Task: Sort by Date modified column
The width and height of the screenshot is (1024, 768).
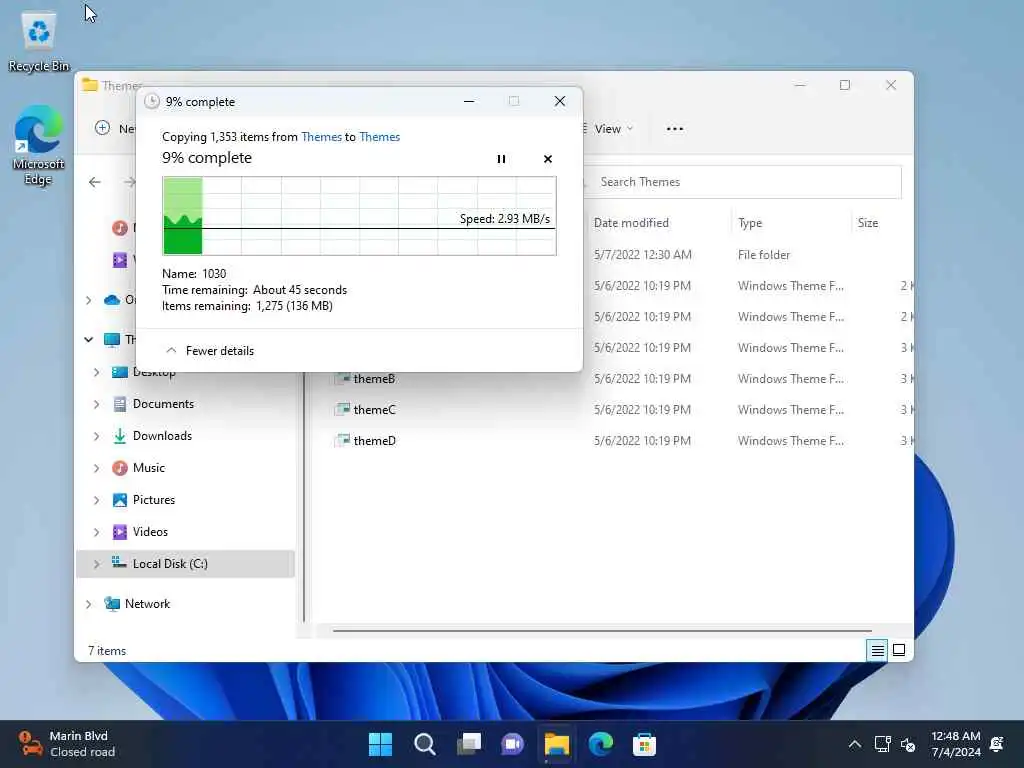Action: pyautogui.click(x=631, y=223)
